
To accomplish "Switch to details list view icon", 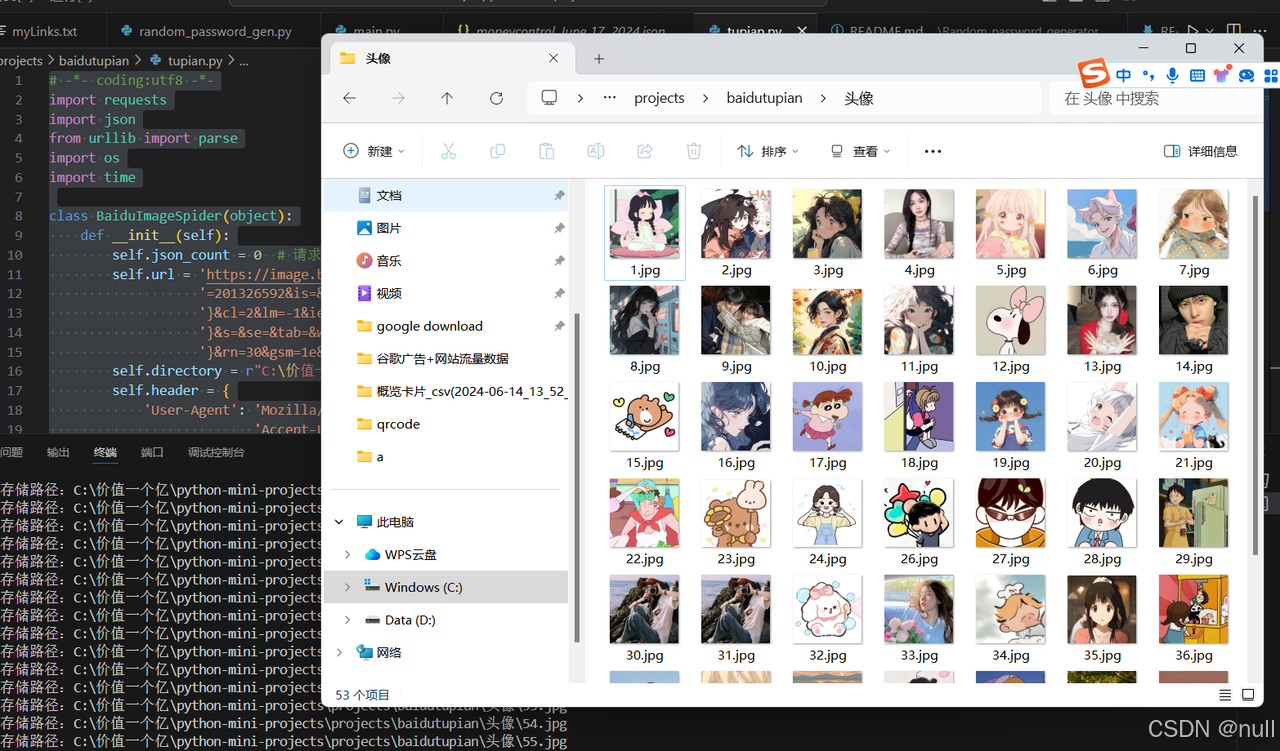I will (1225, 695).
